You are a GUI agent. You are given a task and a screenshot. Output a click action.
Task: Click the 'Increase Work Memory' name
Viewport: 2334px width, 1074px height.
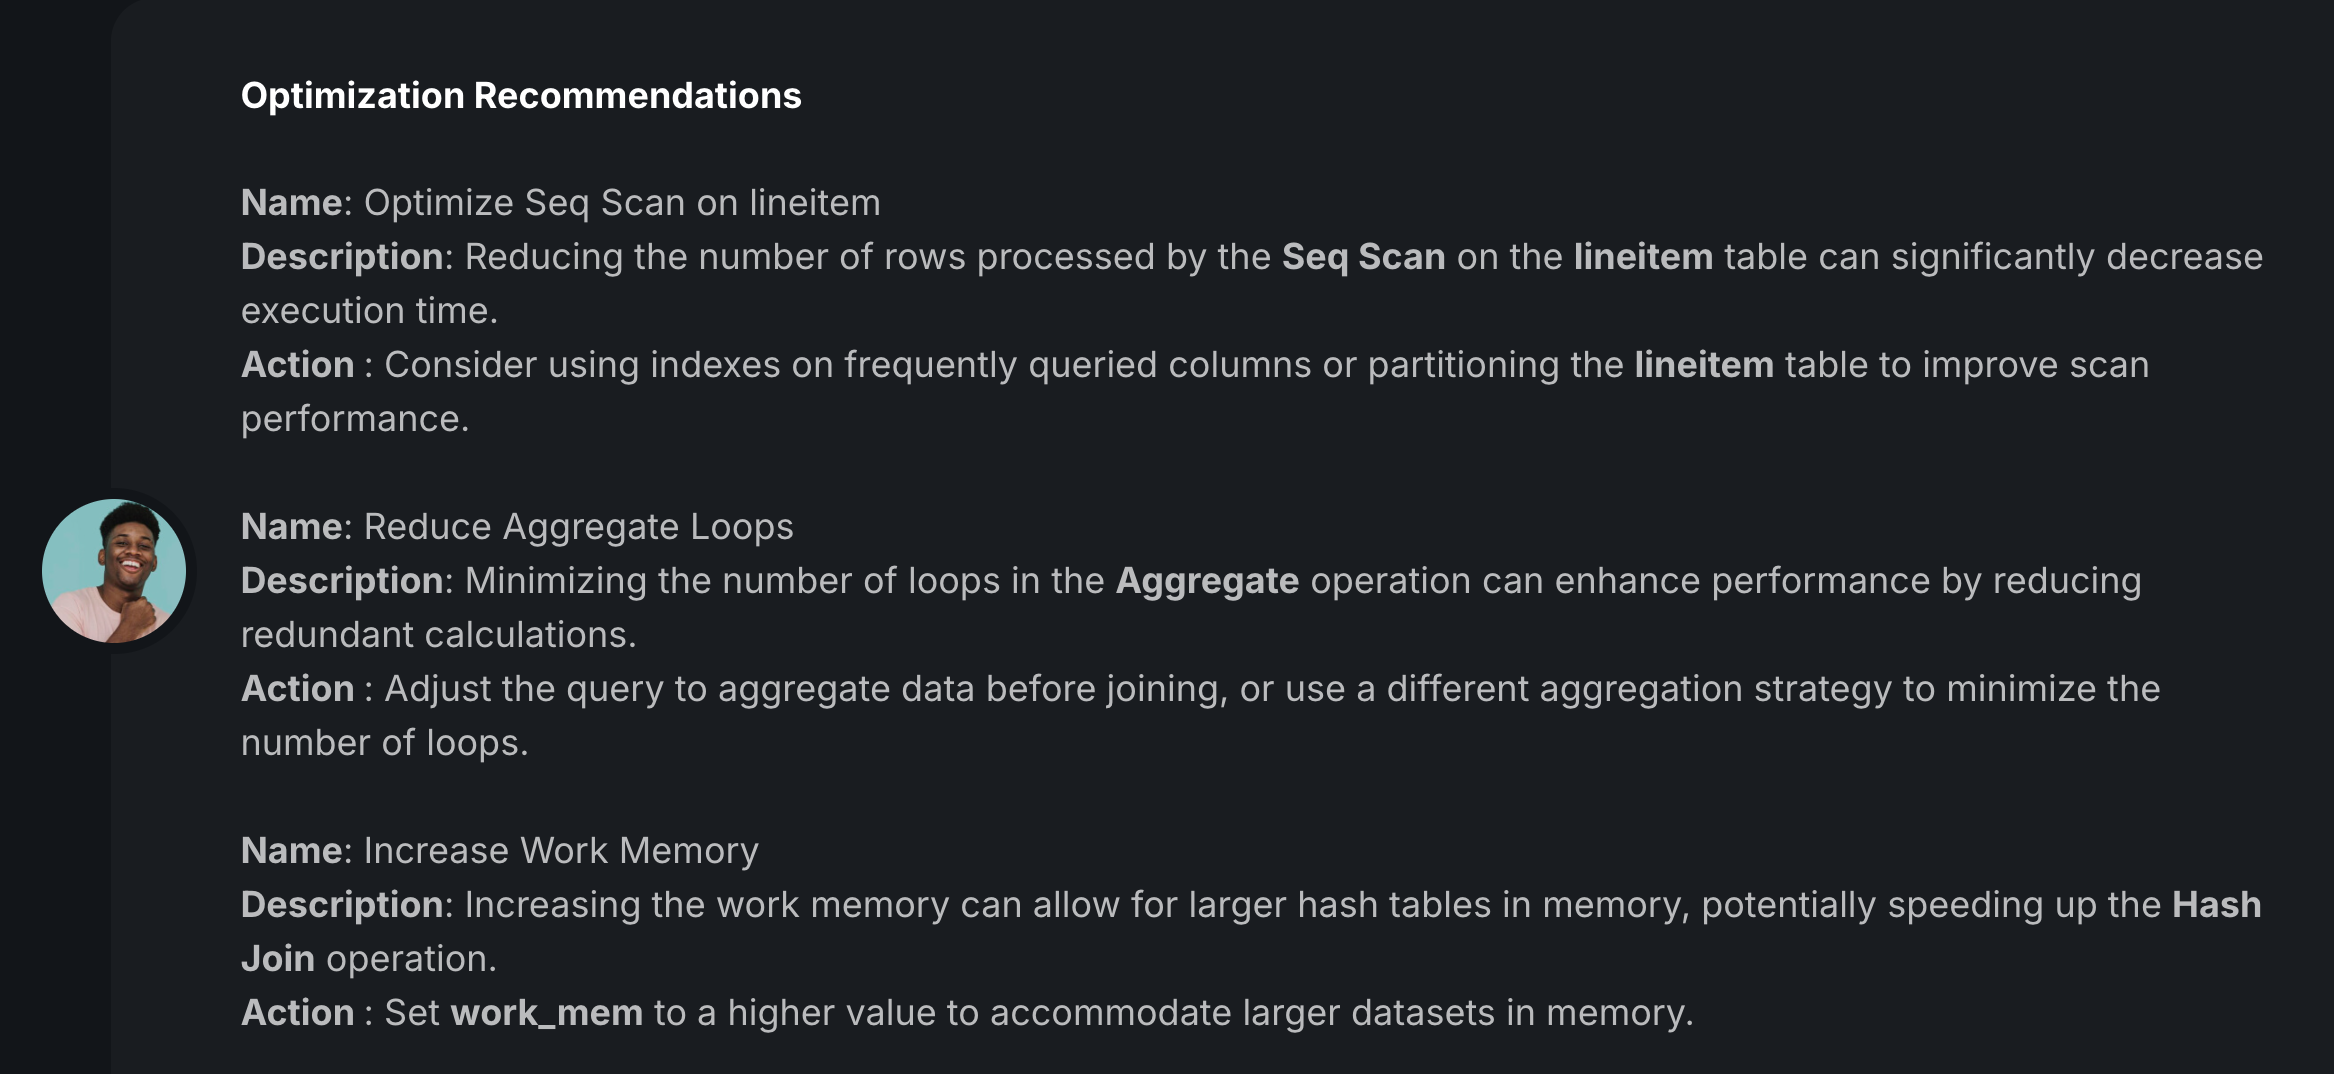[561, 851]
